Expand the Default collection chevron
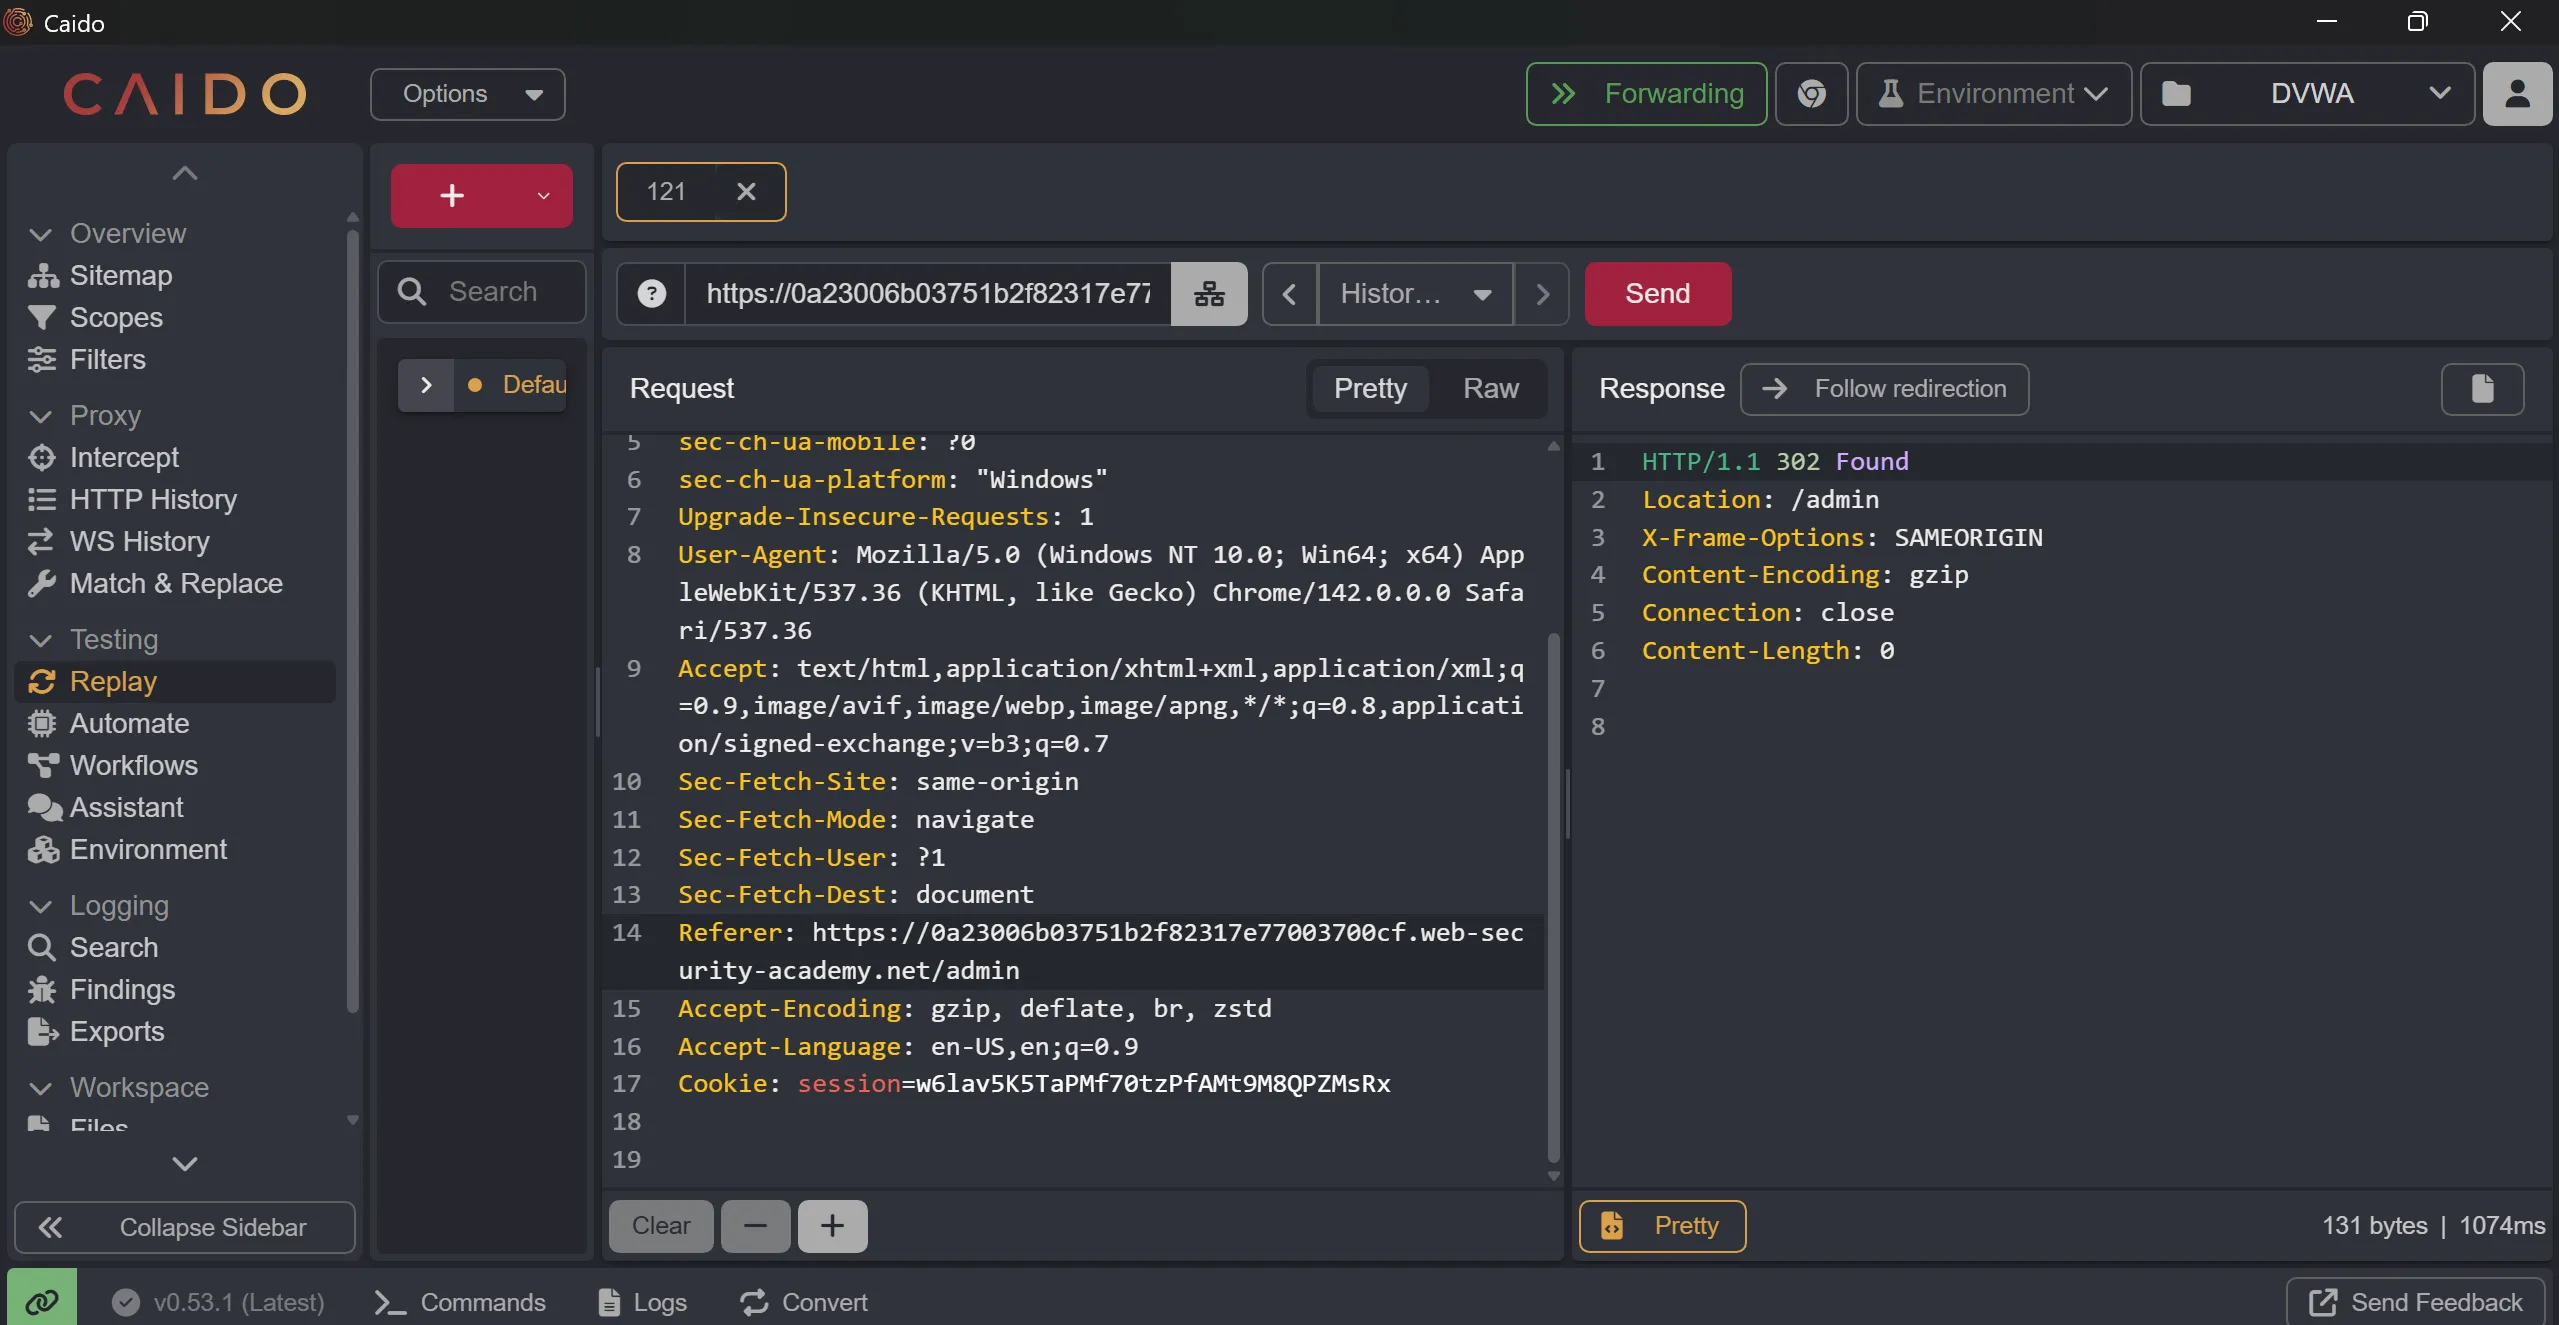This screenshot has height=1325, width=2559. [x=426, y=386]
